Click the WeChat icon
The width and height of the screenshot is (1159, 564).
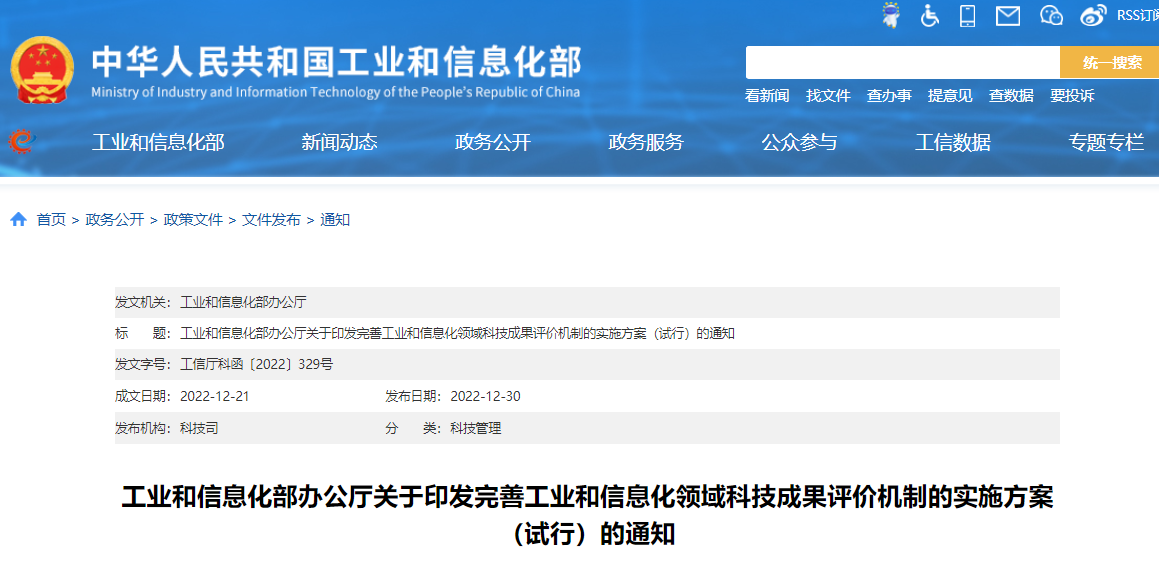1050,15
